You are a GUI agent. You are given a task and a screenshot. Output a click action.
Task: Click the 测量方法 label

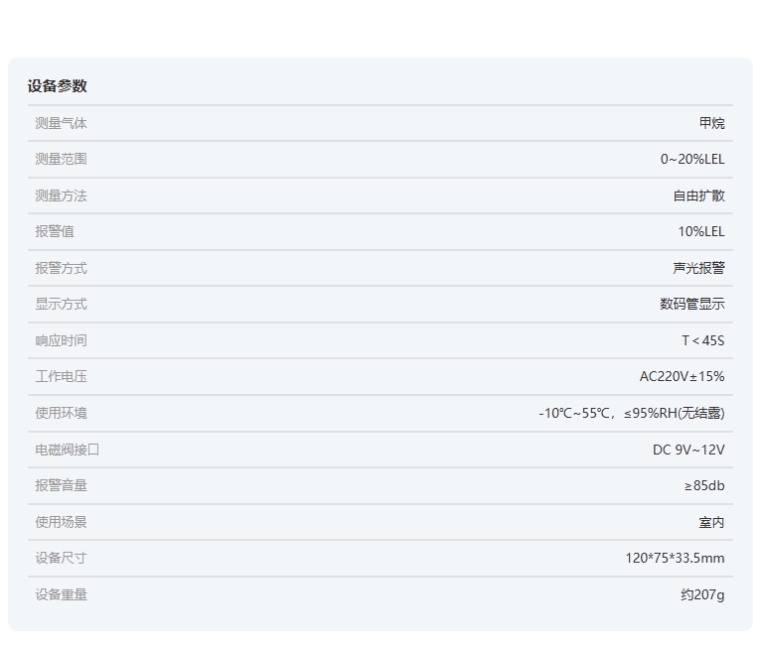(61, 195)
